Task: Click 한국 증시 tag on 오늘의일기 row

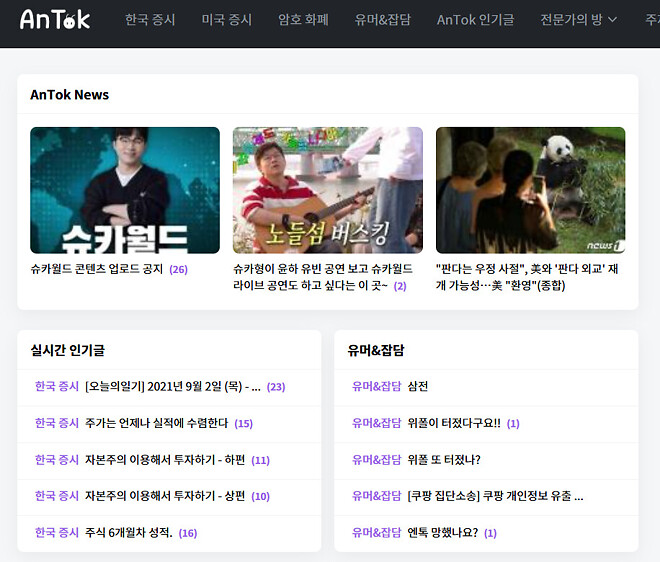Action: (57, 386)
